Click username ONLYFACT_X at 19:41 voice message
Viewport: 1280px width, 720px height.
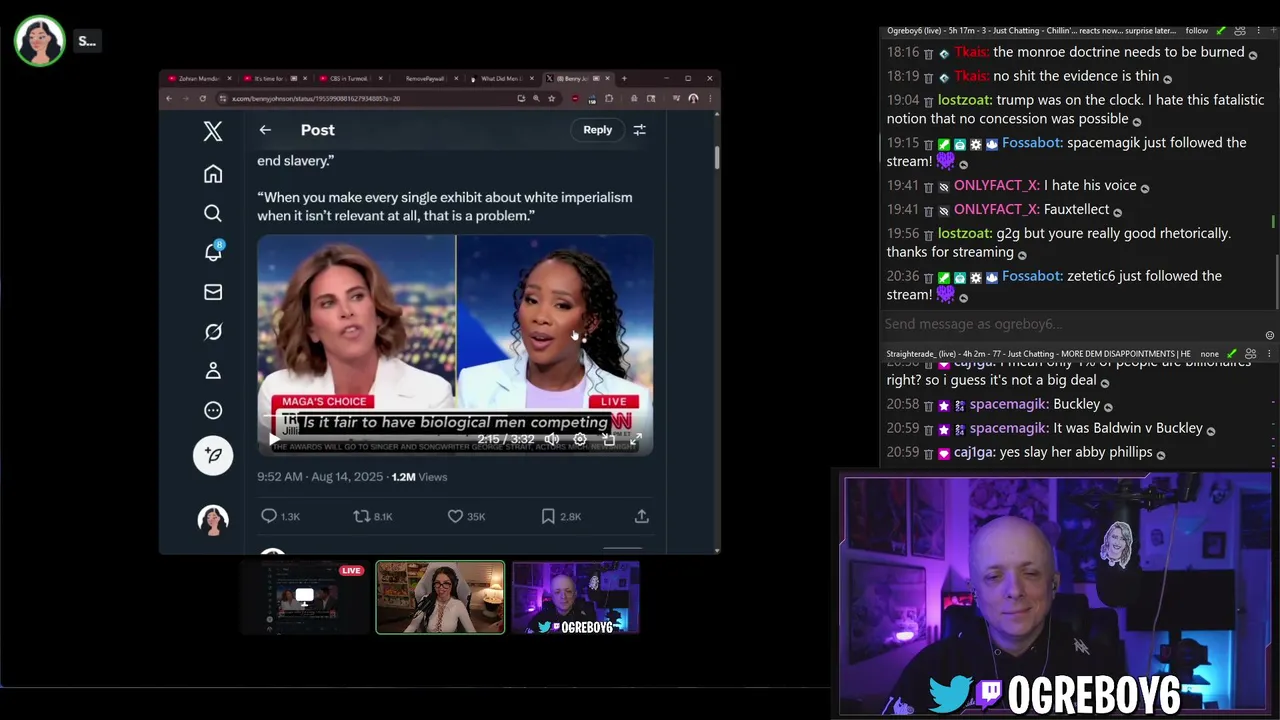(996, 186)
